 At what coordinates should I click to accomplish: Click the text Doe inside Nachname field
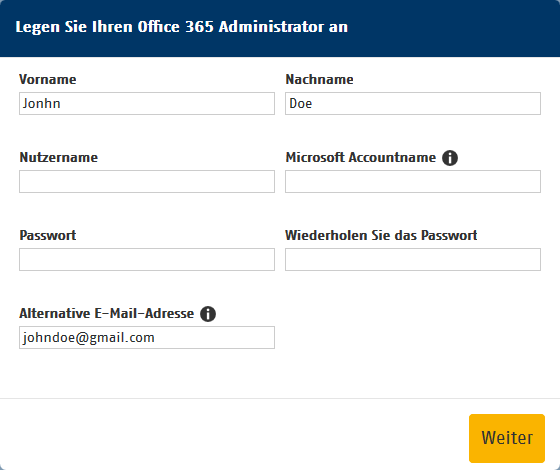[300, 104]
